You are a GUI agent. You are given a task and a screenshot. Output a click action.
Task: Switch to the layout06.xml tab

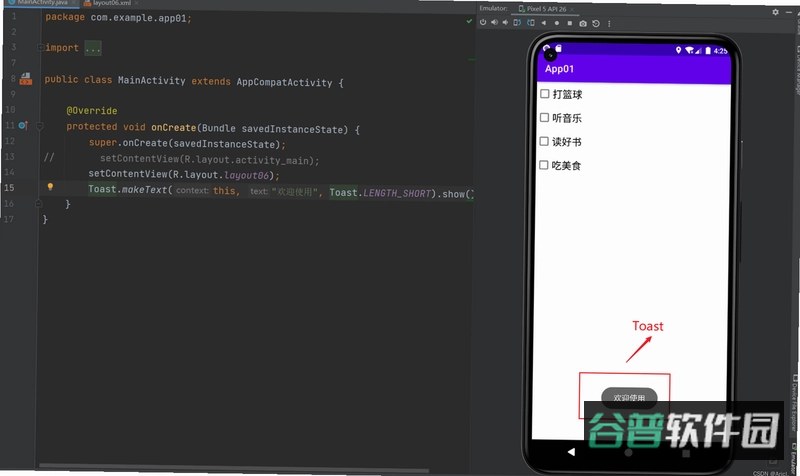pos(111,3)
